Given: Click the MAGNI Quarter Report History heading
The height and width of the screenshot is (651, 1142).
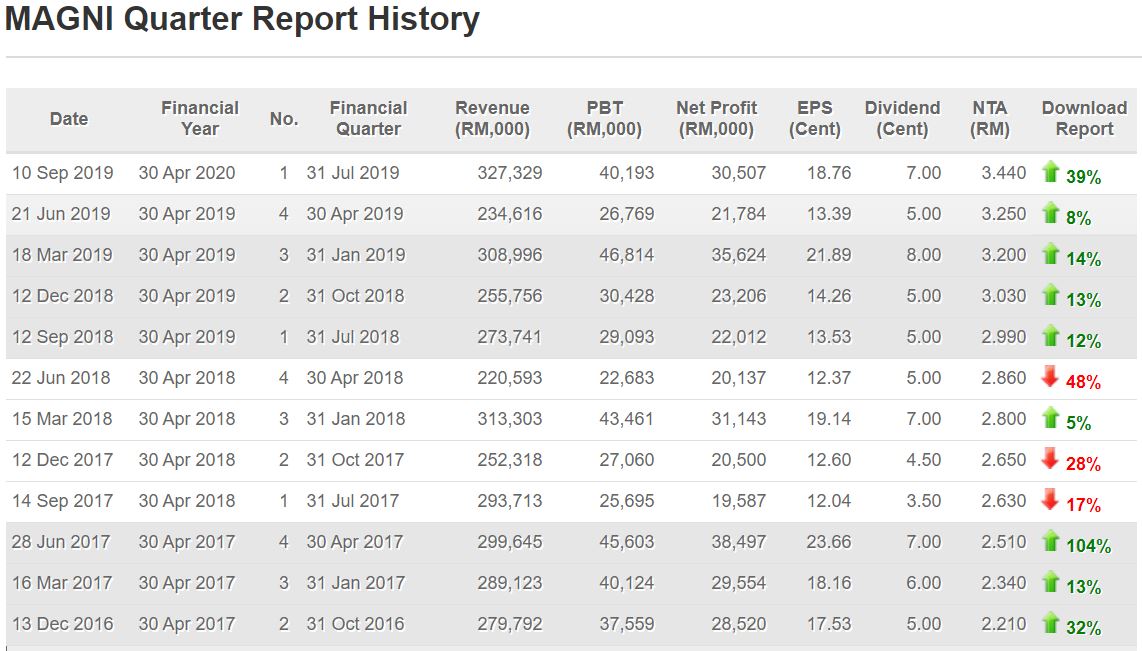Looking at the screenshot, I should tap(242, 19).
